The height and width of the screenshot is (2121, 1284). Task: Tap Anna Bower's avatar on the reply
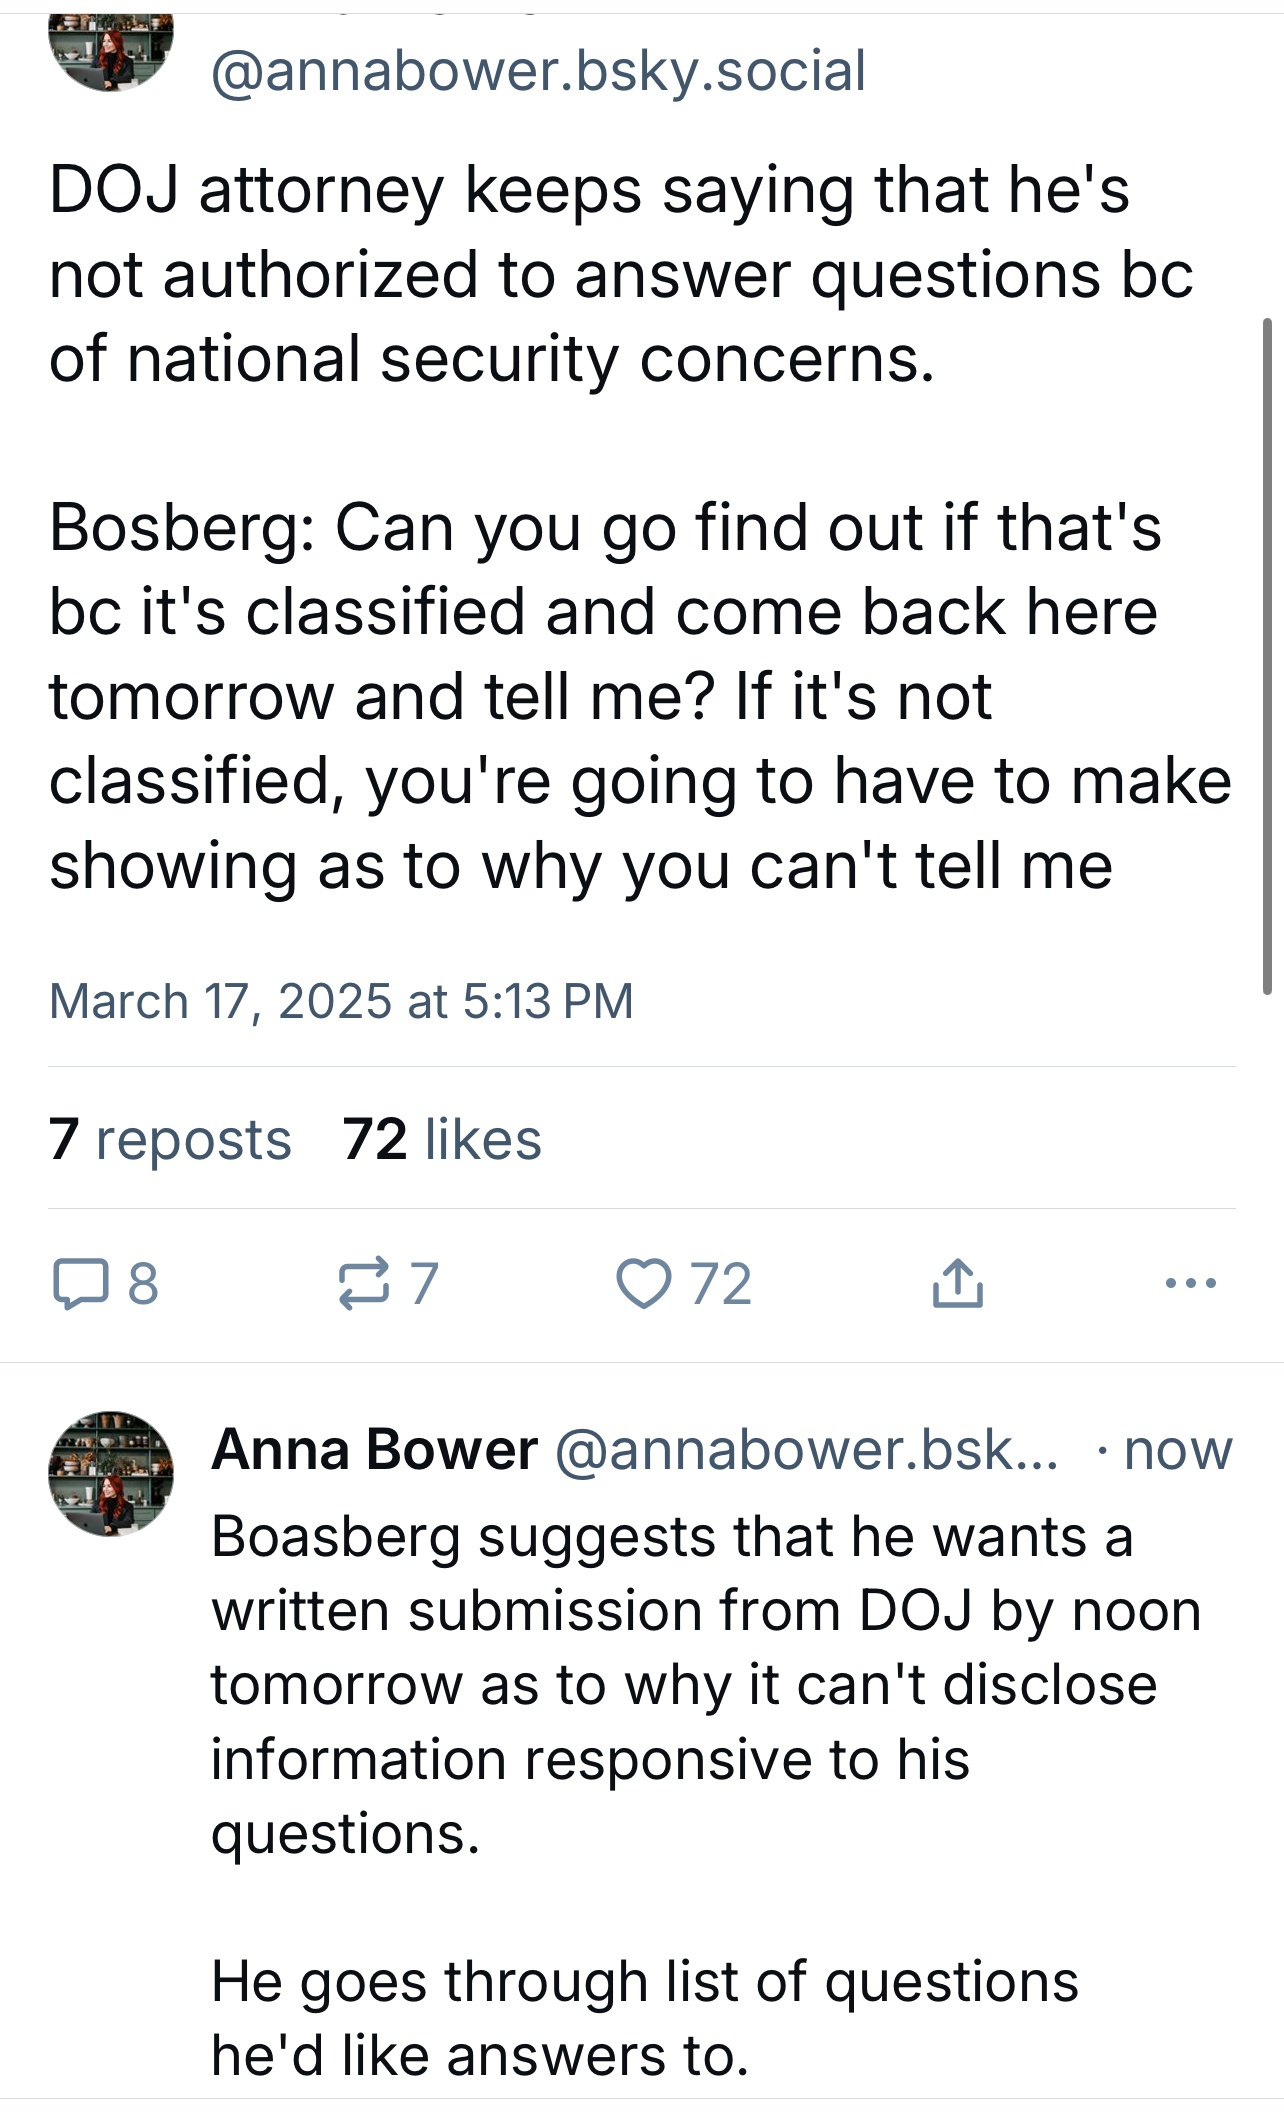[111, 1473]
